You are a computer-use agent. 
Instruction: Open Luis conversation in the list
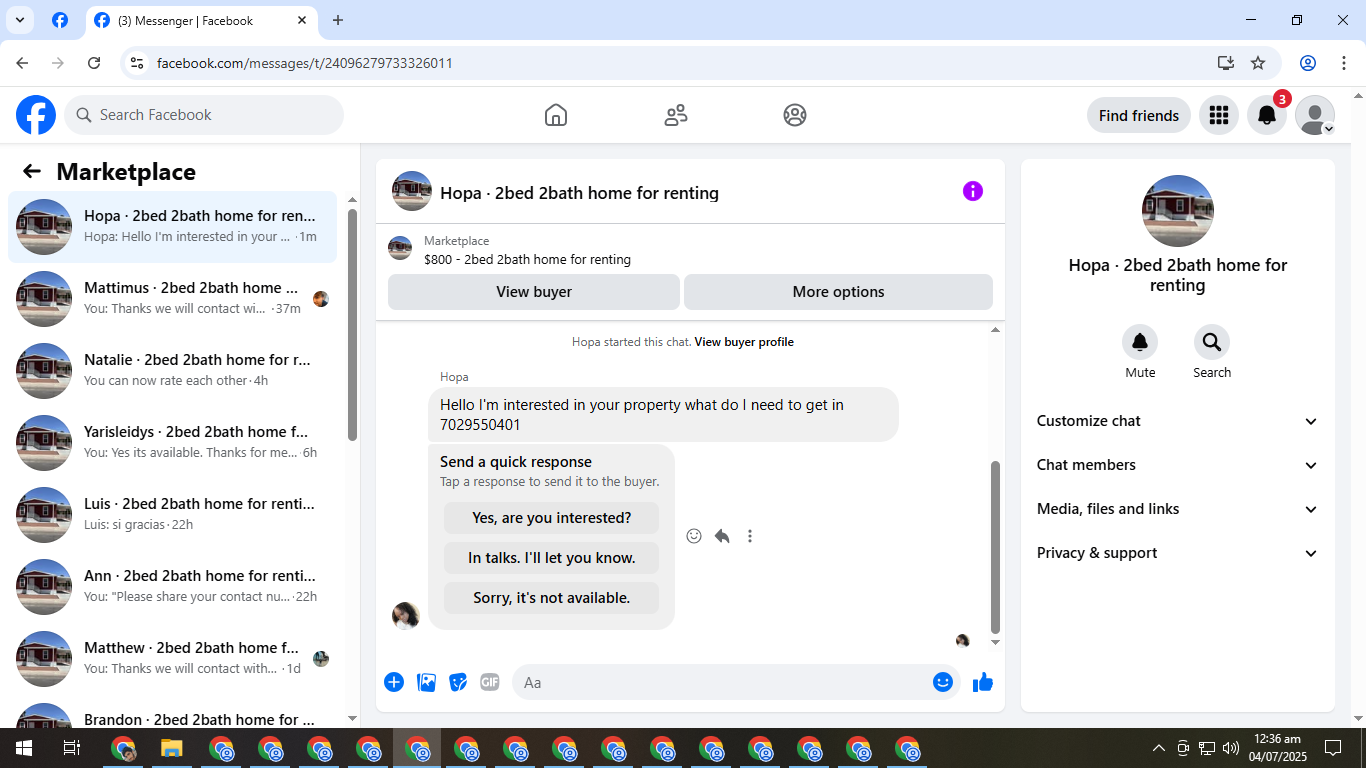tap(173, 515)
